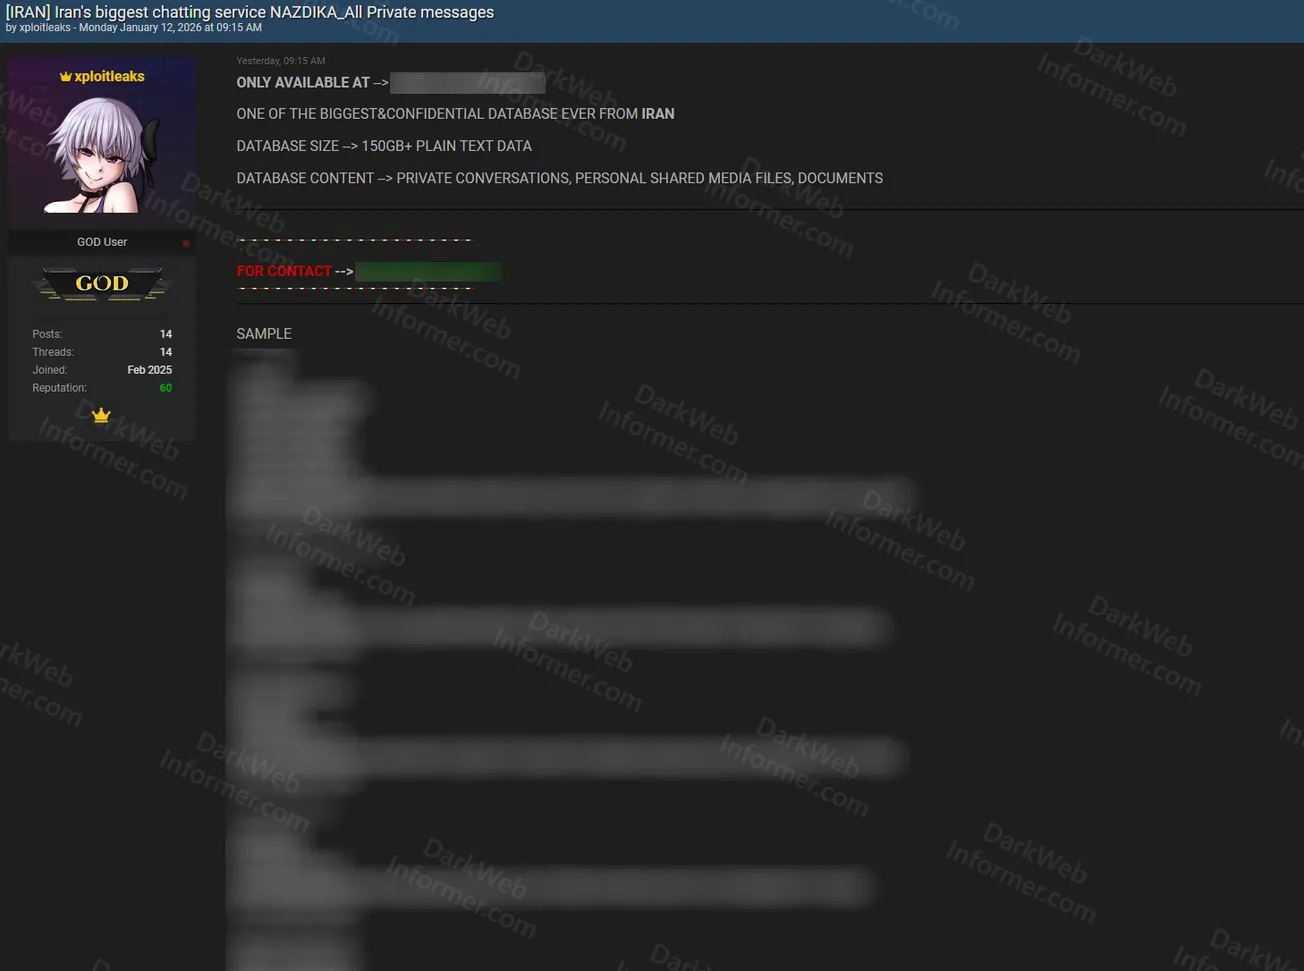Click the crown icon below the reputation stats
Viewport: 1304px width, 971px height.
[x=101, y=414]
